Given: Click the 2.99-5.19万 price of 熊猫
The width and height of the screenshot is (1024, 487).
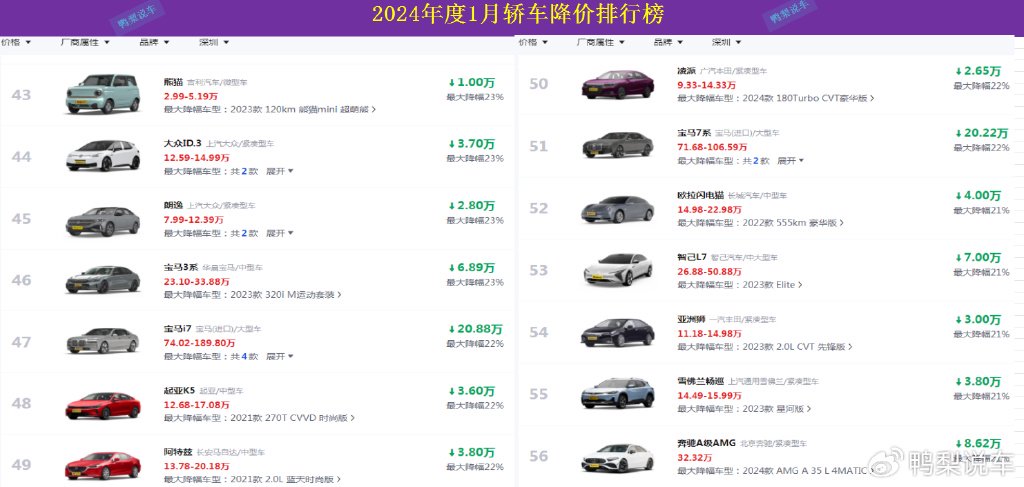Looking at the screenshot, I should click(x=191, y=96).
